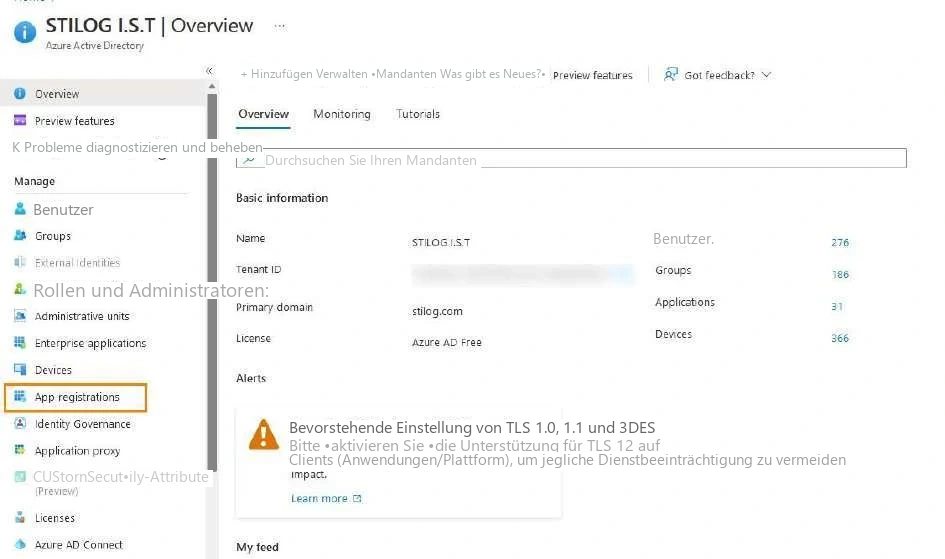
Task: Collapse the sidebar with double chevron
Action: pos(209,70)
